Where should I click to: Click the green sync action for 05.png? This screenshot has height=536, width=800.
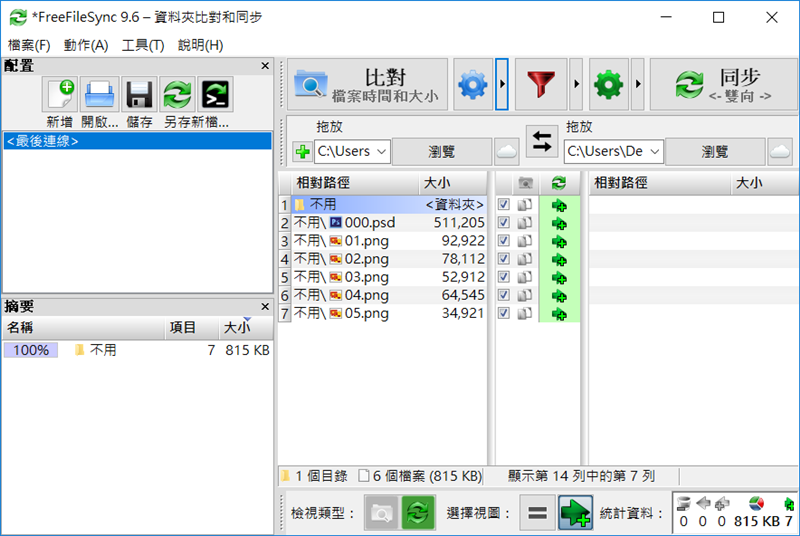(559, 314)
